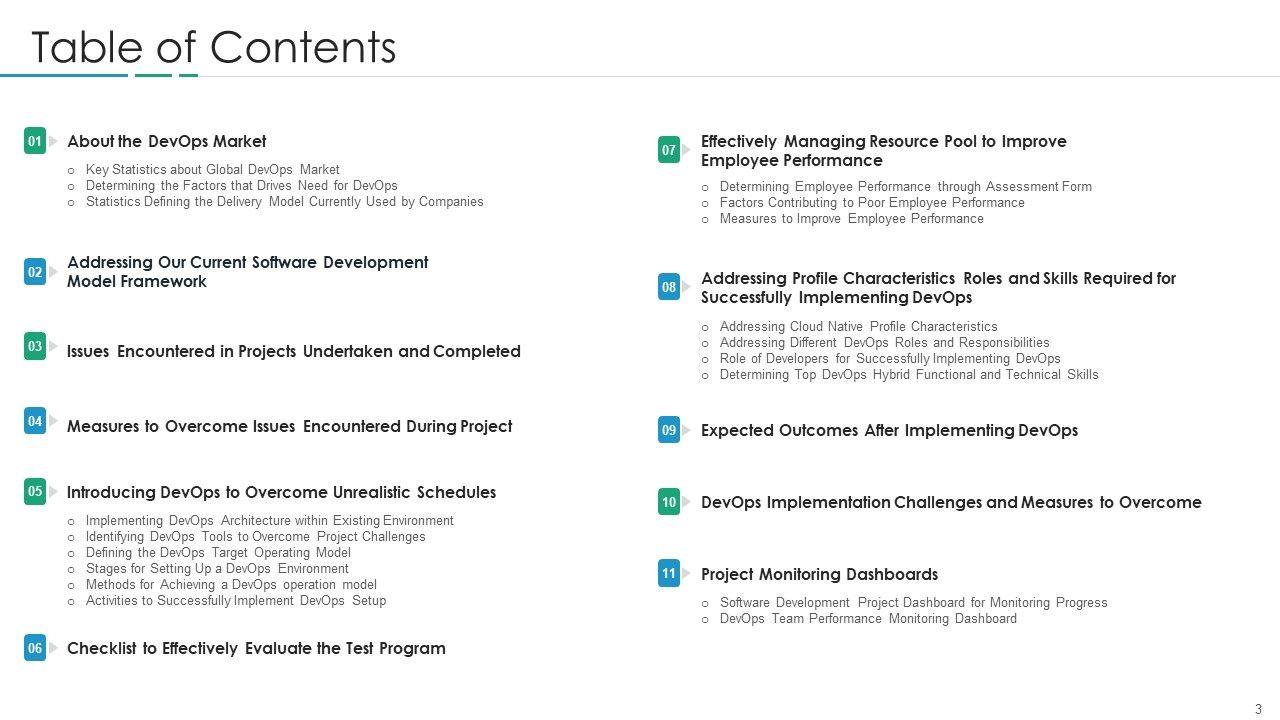
Task: Click the arrow beside badge 10
Action: point(686,502)
